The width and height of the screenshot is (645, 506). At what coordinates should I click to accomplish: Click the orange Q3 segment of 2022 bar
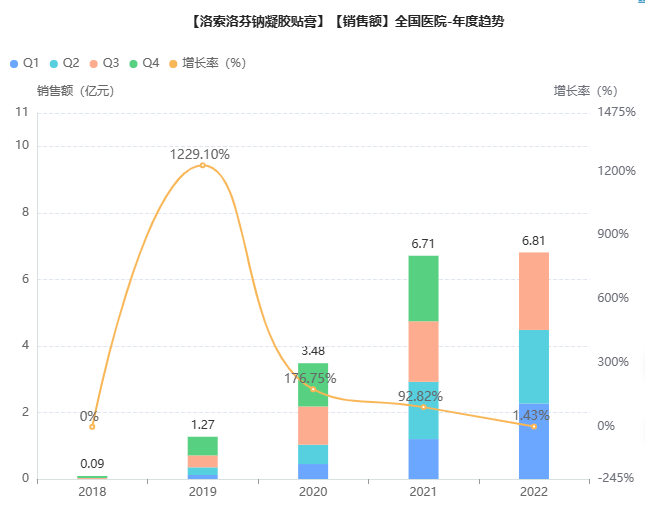534,291
